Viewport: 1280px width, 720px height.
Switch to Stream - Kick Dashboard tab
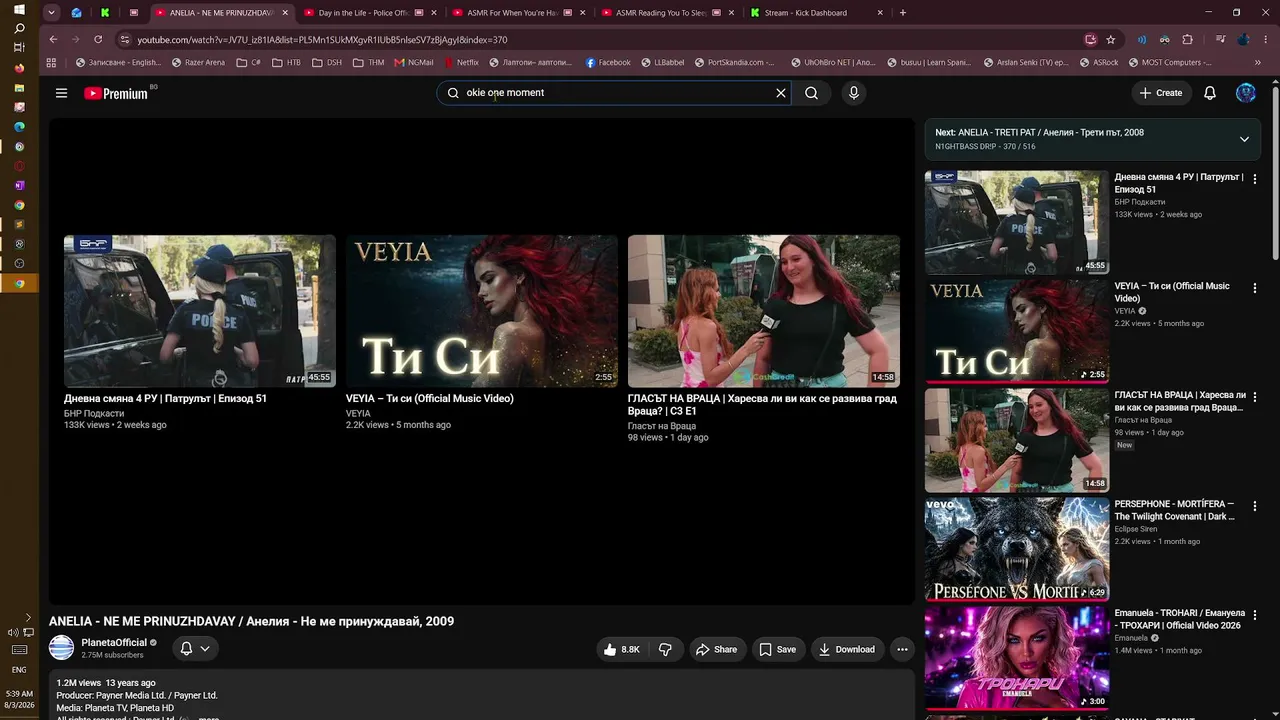click(x=815, y=13)
